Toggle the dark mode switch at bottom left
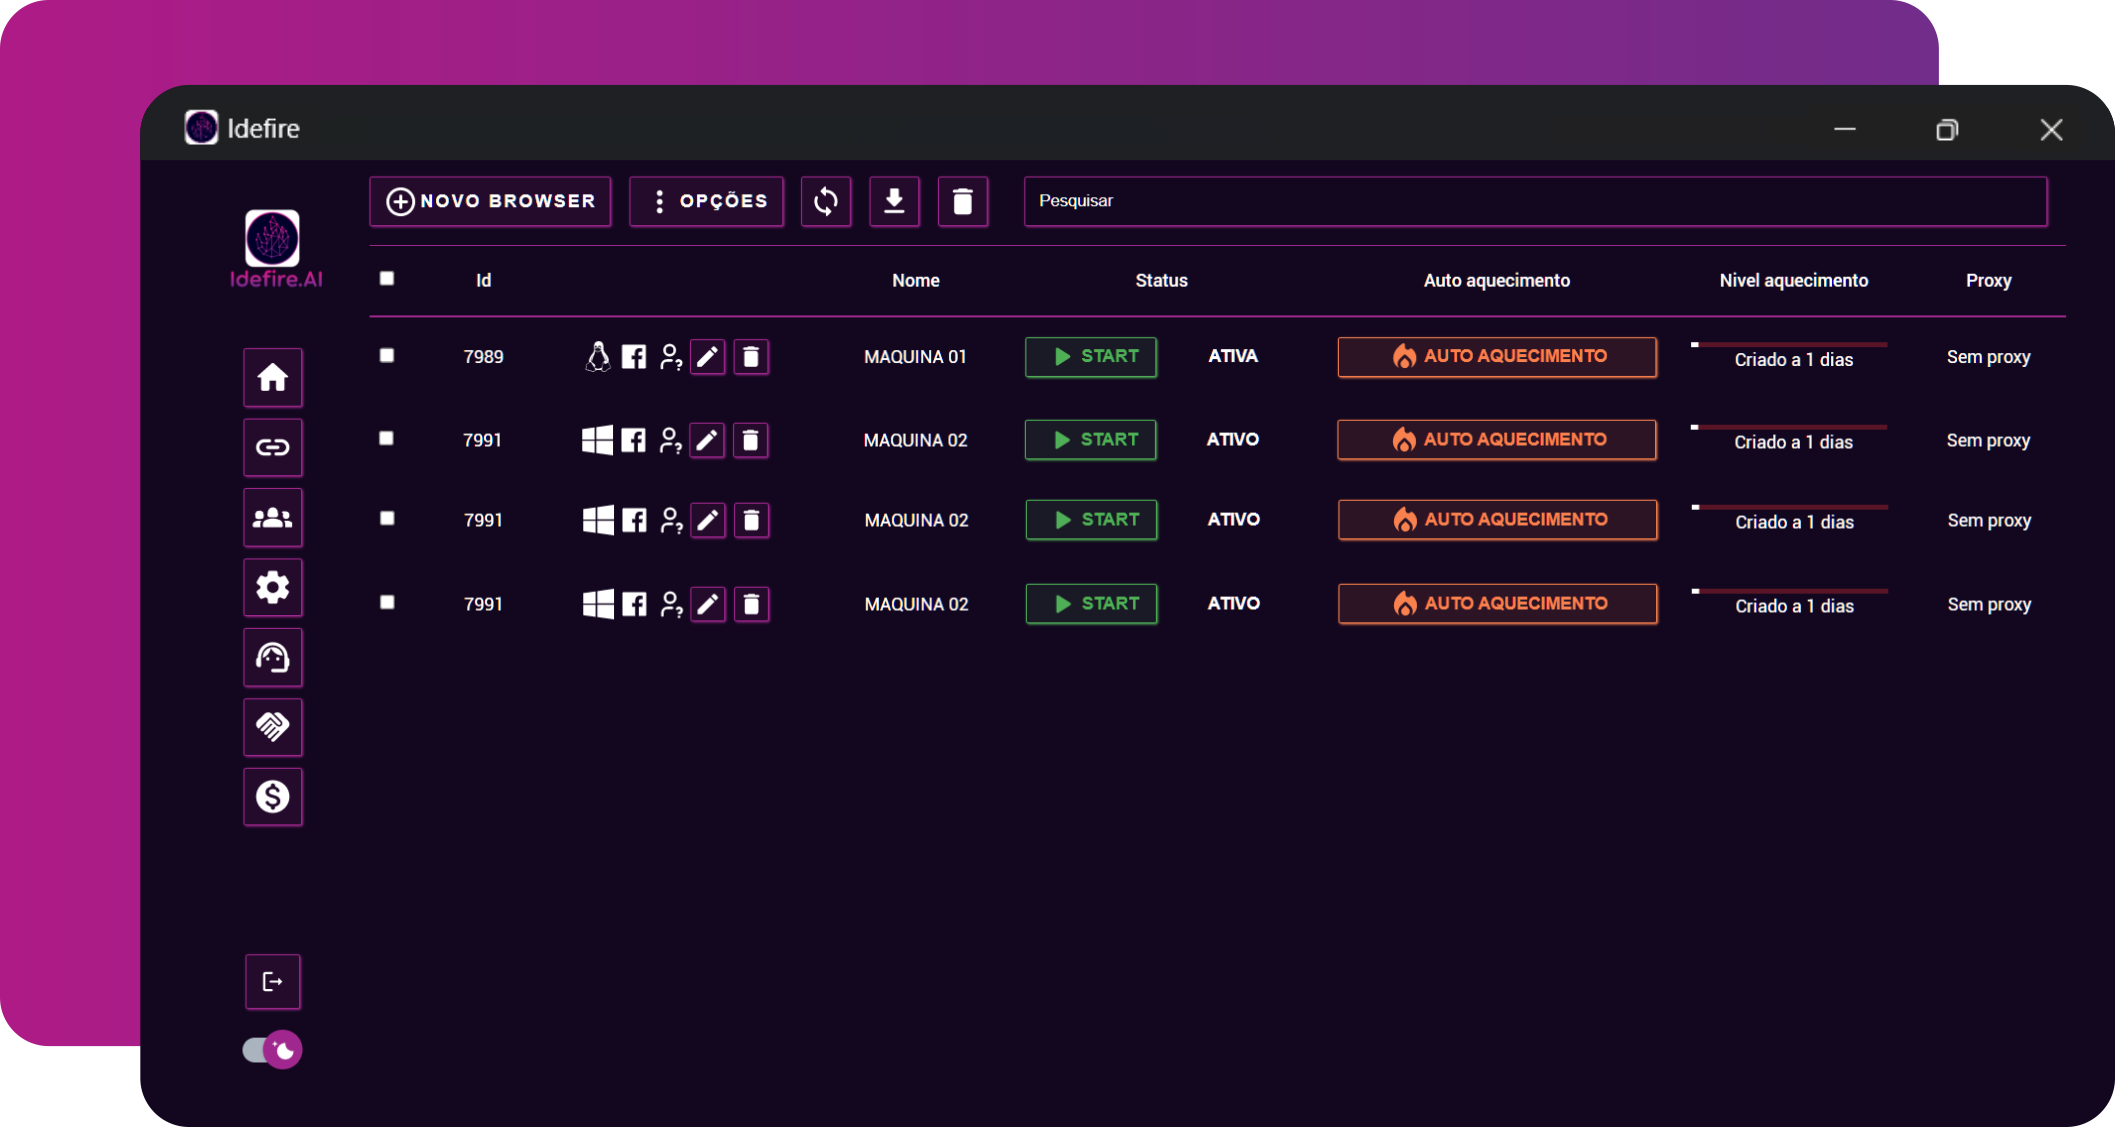Image resolution: width=2115 pixels, height=1127 pixels. 271,1049
